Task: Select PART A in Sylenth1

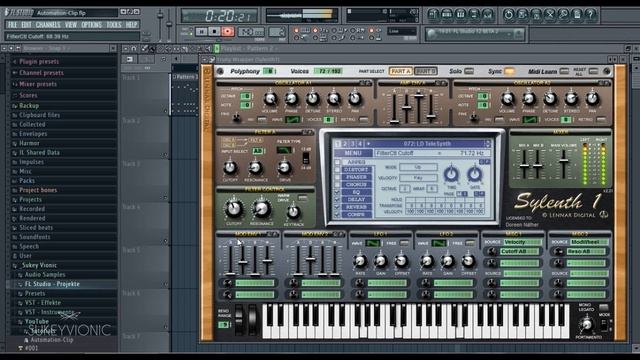Action: pos(400,71)
